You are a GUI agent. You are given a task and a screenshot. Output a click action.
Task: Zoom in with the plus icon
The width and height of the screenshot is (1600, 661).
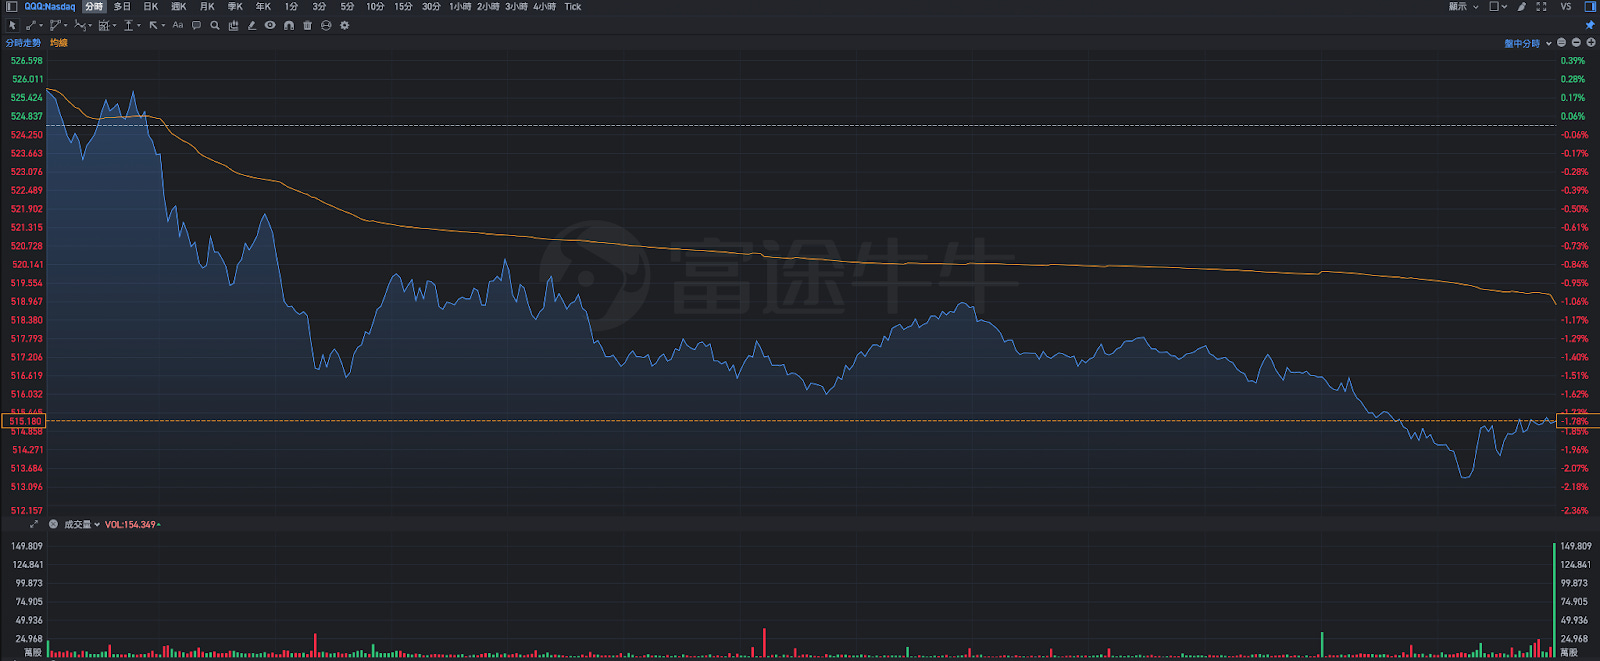coord(1591,43)
